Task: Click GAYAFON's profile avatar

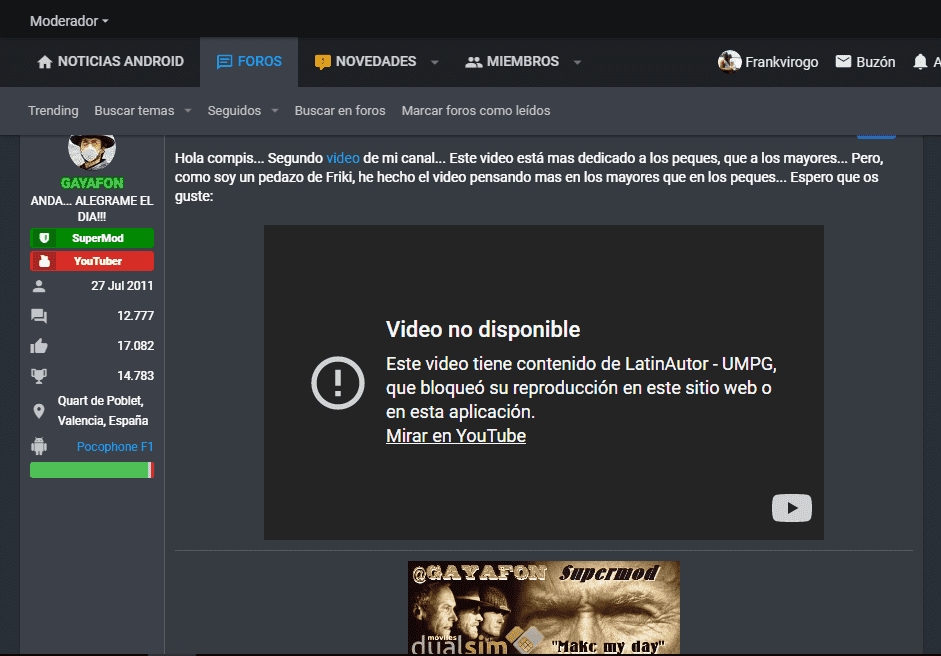Action: 92,152
